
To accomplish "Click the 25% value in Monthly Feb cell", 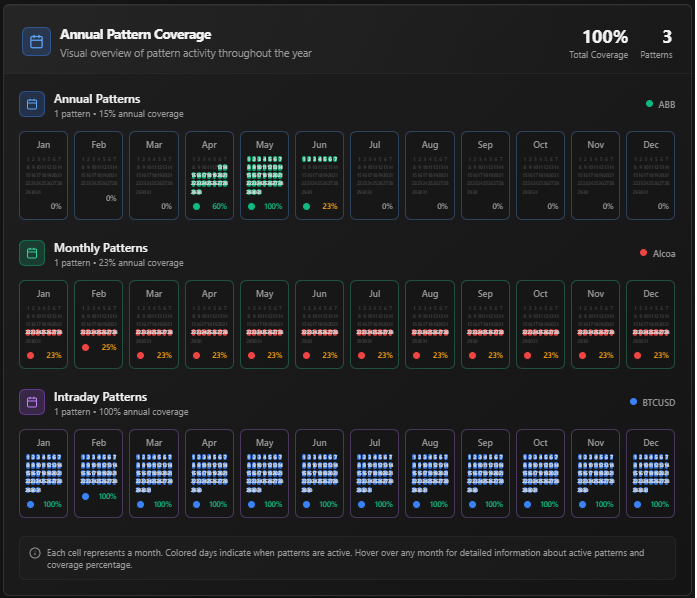I will pyautogui.click(x=109, y=347).
